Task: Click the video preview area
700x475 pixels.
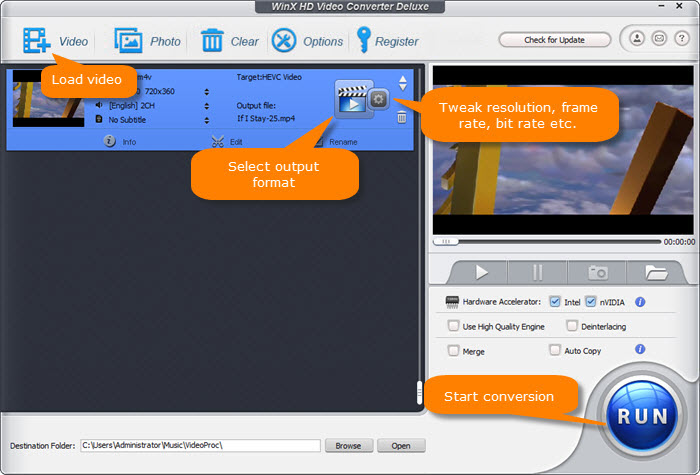Action: tap(563, 150)
